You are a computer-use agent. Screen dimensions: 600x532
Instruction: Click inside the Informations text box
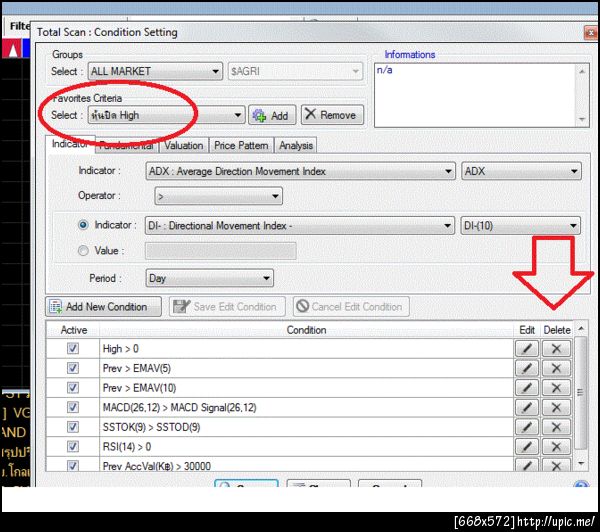click(x=475, y=96)
